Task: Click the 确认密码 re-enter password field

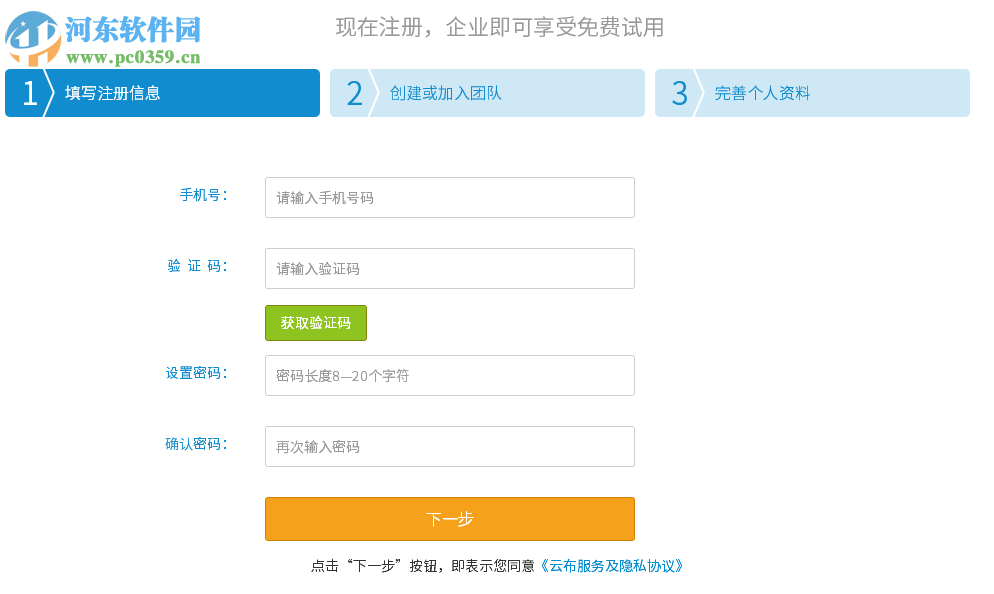Action: [449, 447]
